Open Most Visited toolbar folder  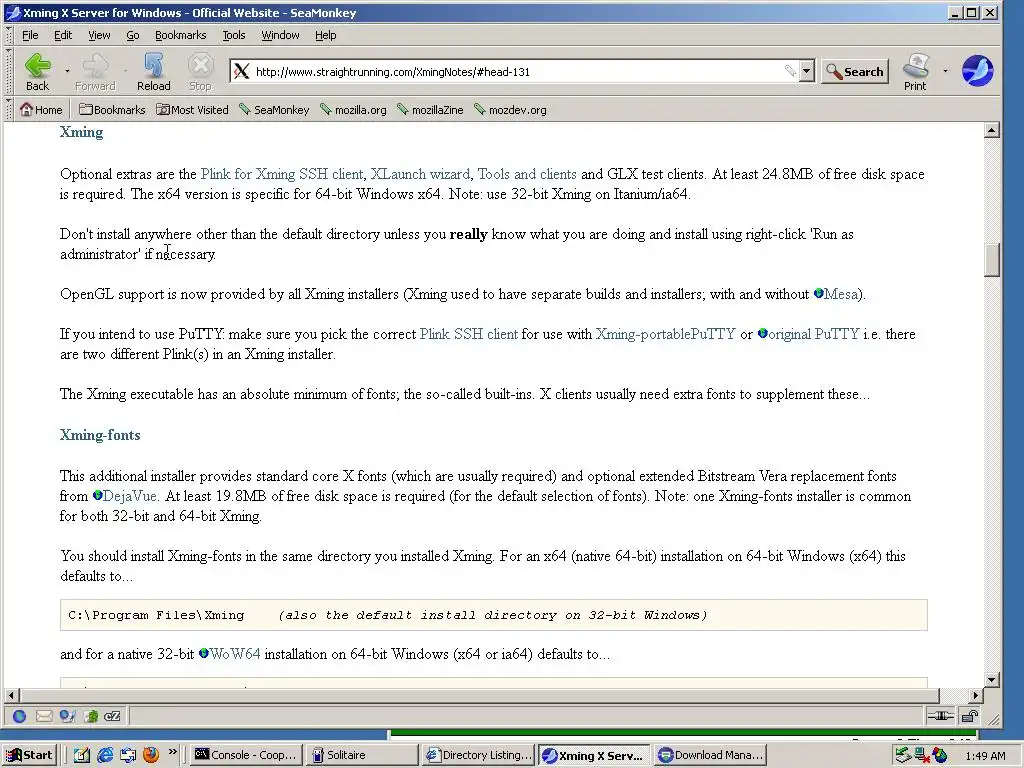coord(192,110)
